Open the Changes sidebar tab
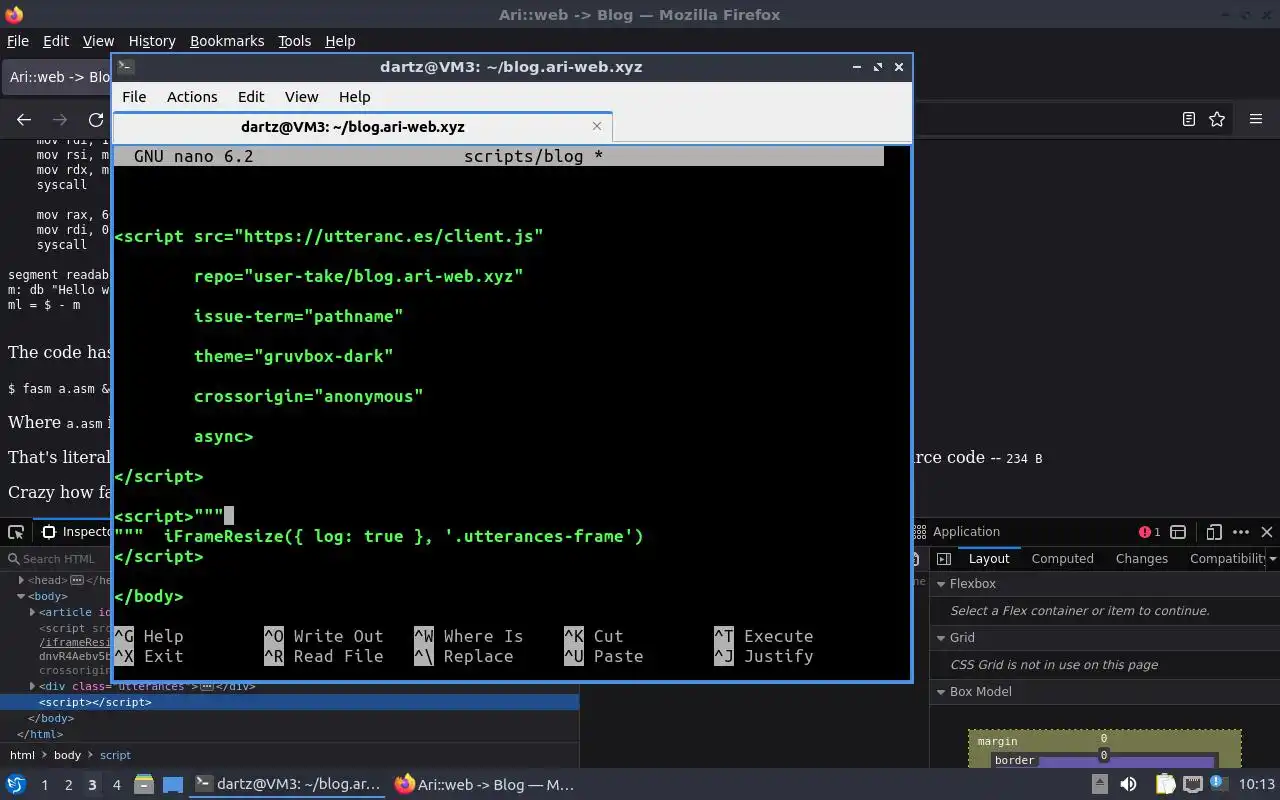 tap(1141, 559)
